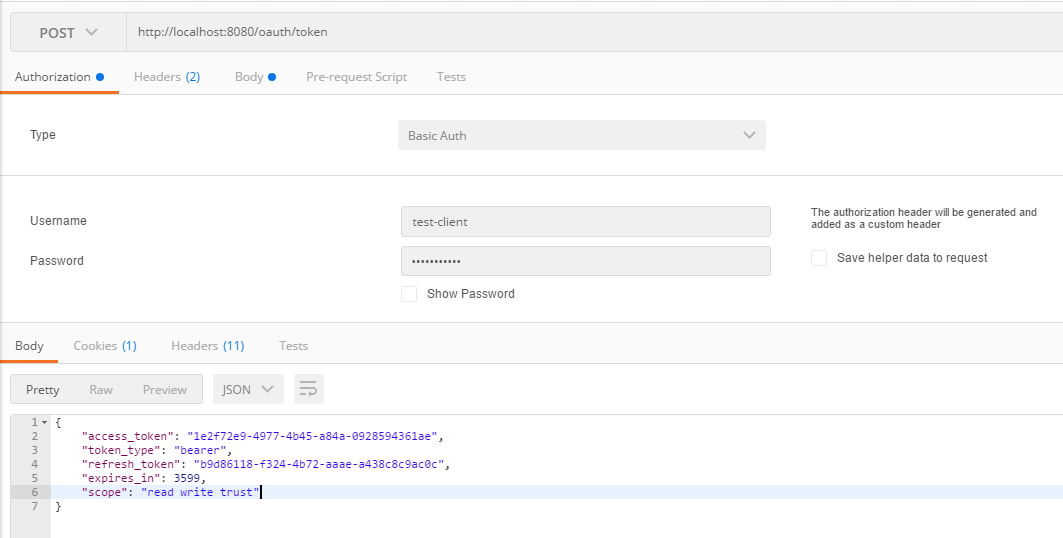This screenshot has height=538, width=1063.
Task: Tick Save helper data to request
Action: point(819,257)
